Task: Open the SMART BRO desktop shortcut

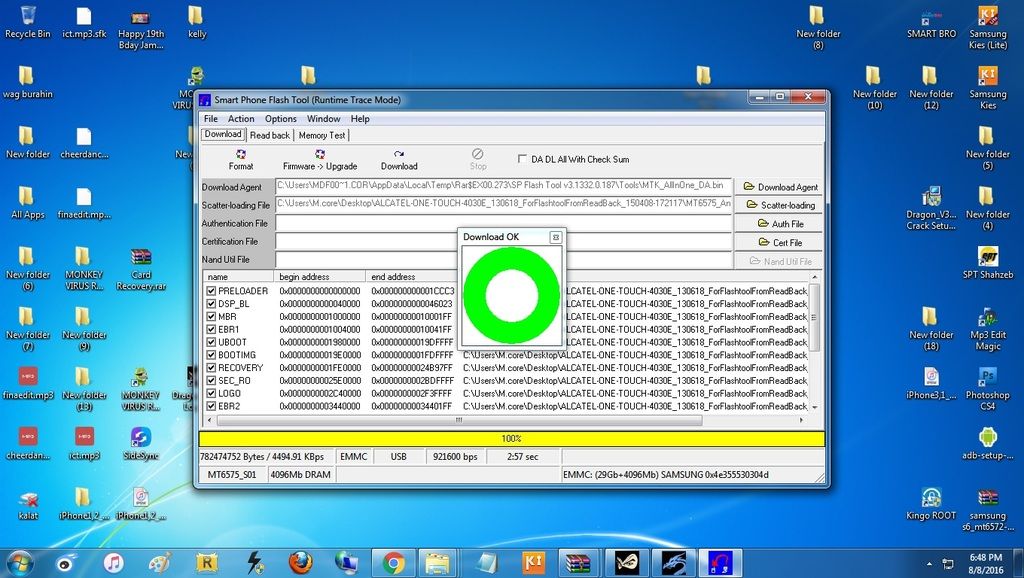Action: pyautogui.click(x=931, y=20)
